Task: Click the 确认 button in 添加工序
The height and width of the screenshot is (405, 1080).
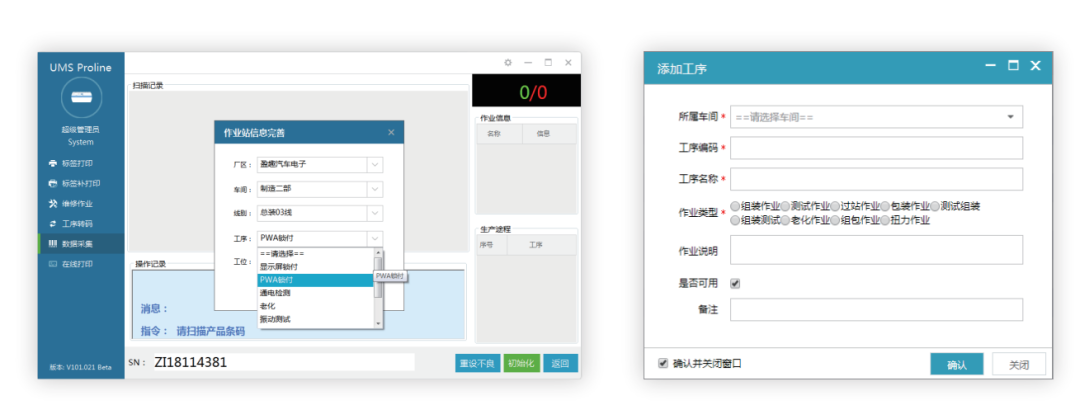Action: pyautogui.click(x=957, y=364)
